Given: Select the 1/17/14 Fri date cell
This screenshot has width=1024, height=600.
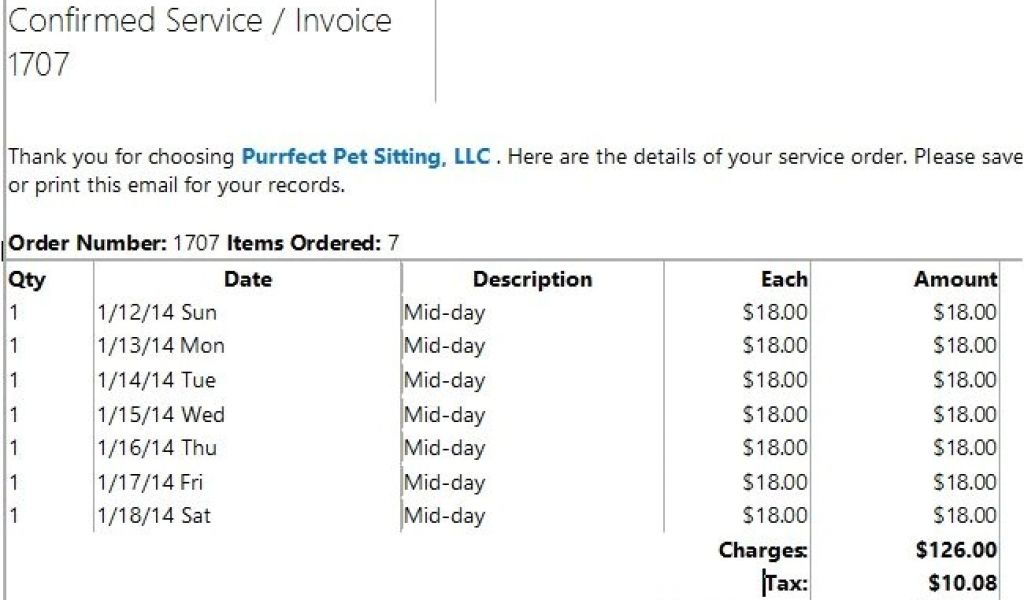Looking at the screenshot, I should [150, 482].
